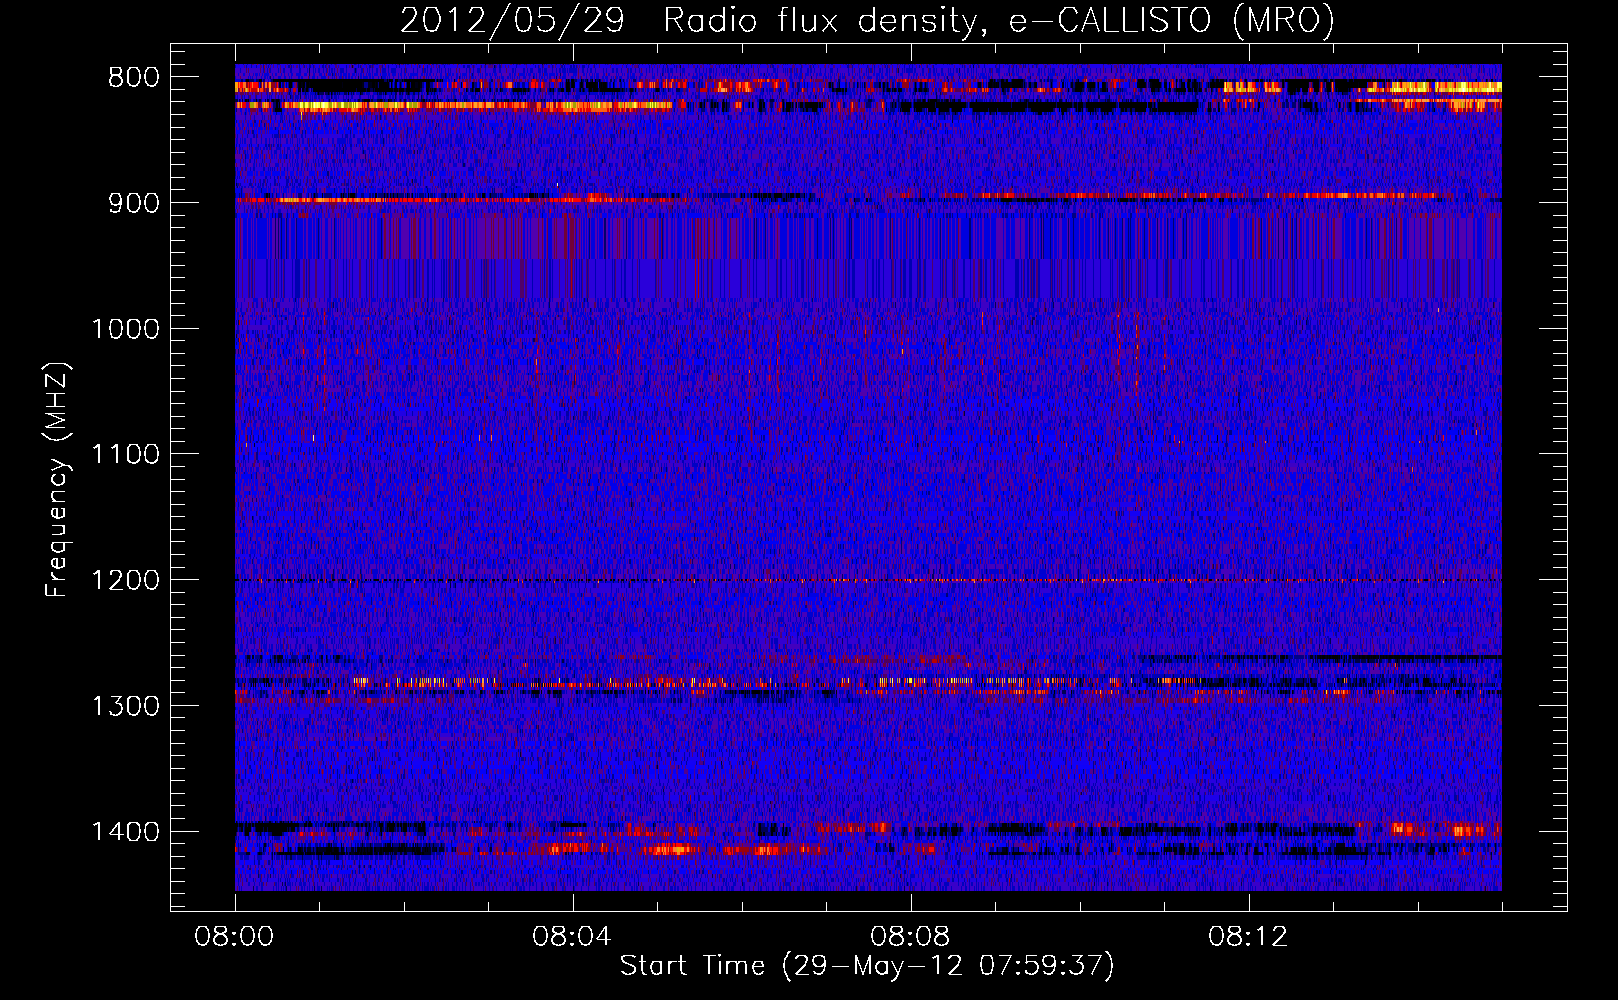Click the 'Start Time (29-May-12 07:59:37)' label
Screen dimensions: 1618x1000
pyautogui.click(x=867, y=966)
